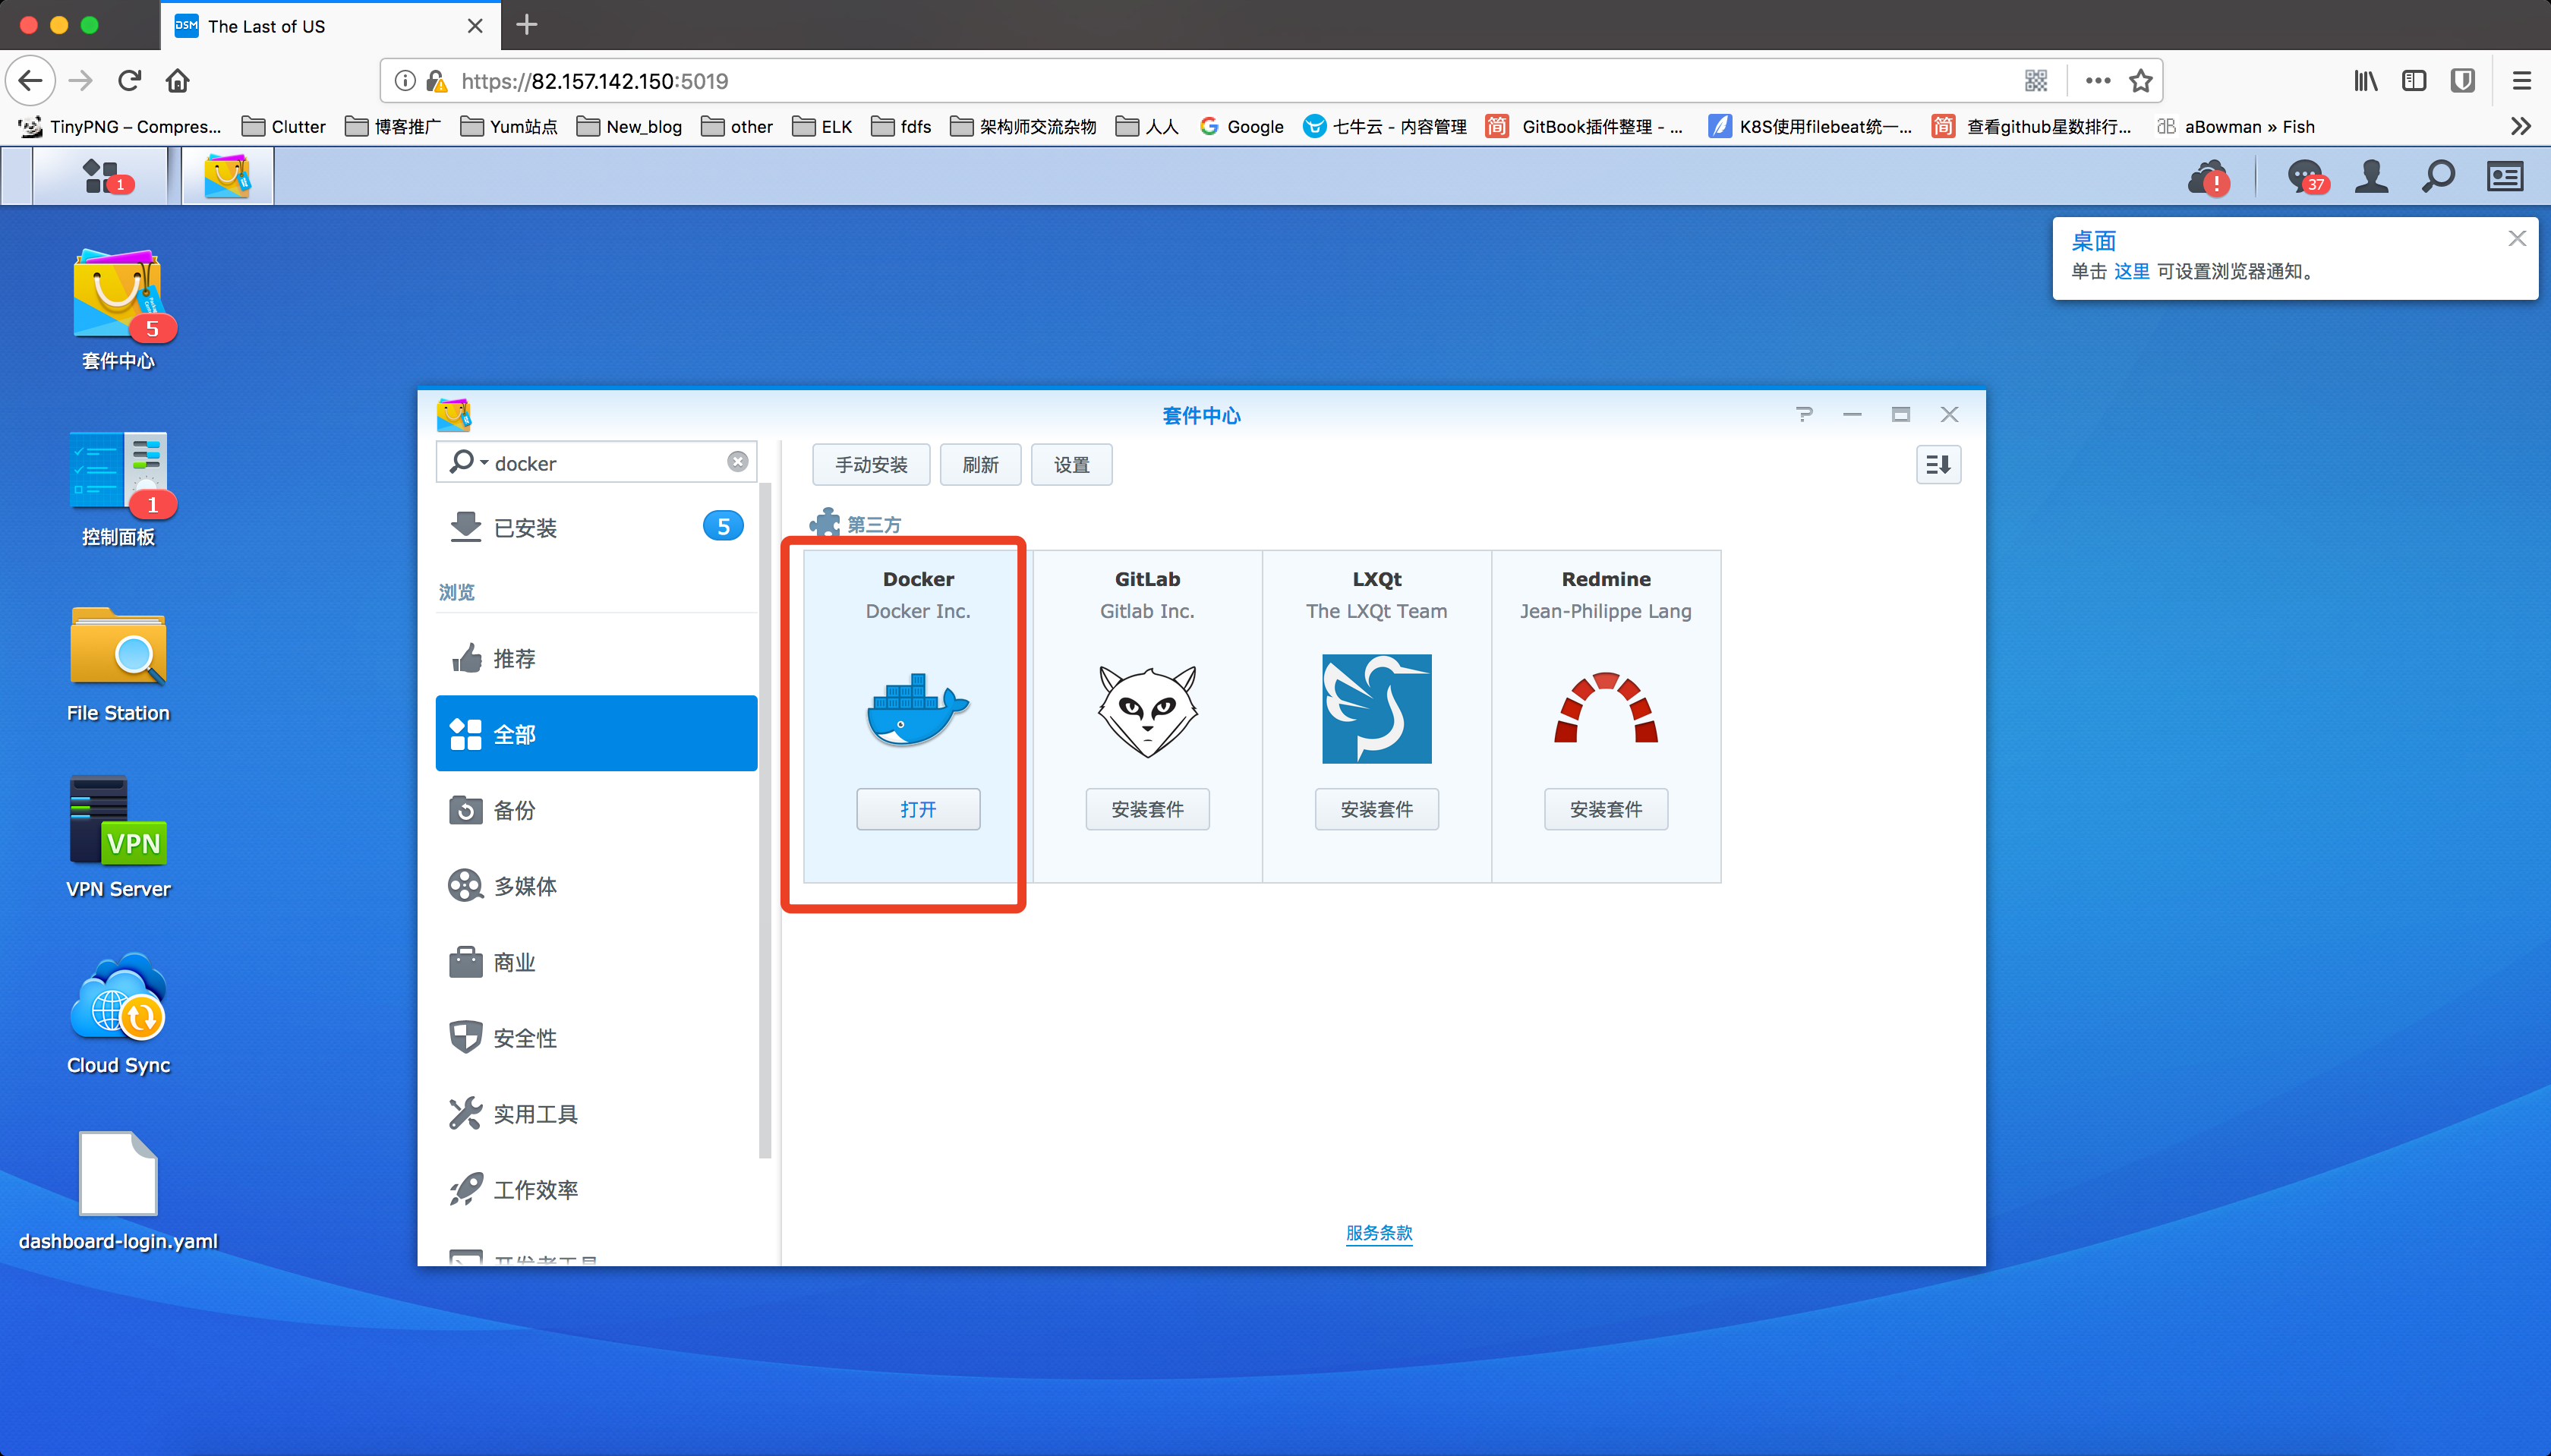The height and width of the screenshot is (1456, 2551).
Task: Click 打开 button for Docker
Action: click(x=917, y=809)
